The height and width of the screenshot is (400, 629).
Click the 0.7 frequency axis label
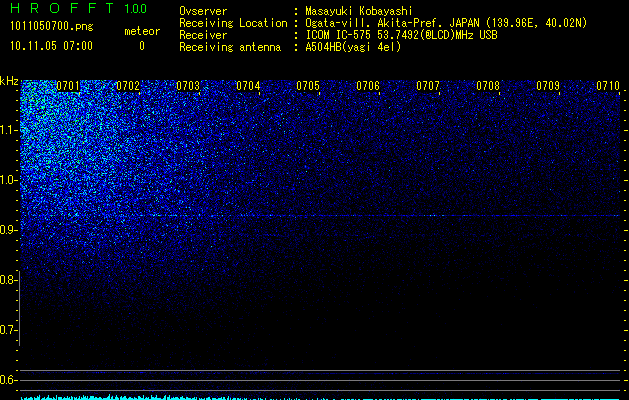8,330
